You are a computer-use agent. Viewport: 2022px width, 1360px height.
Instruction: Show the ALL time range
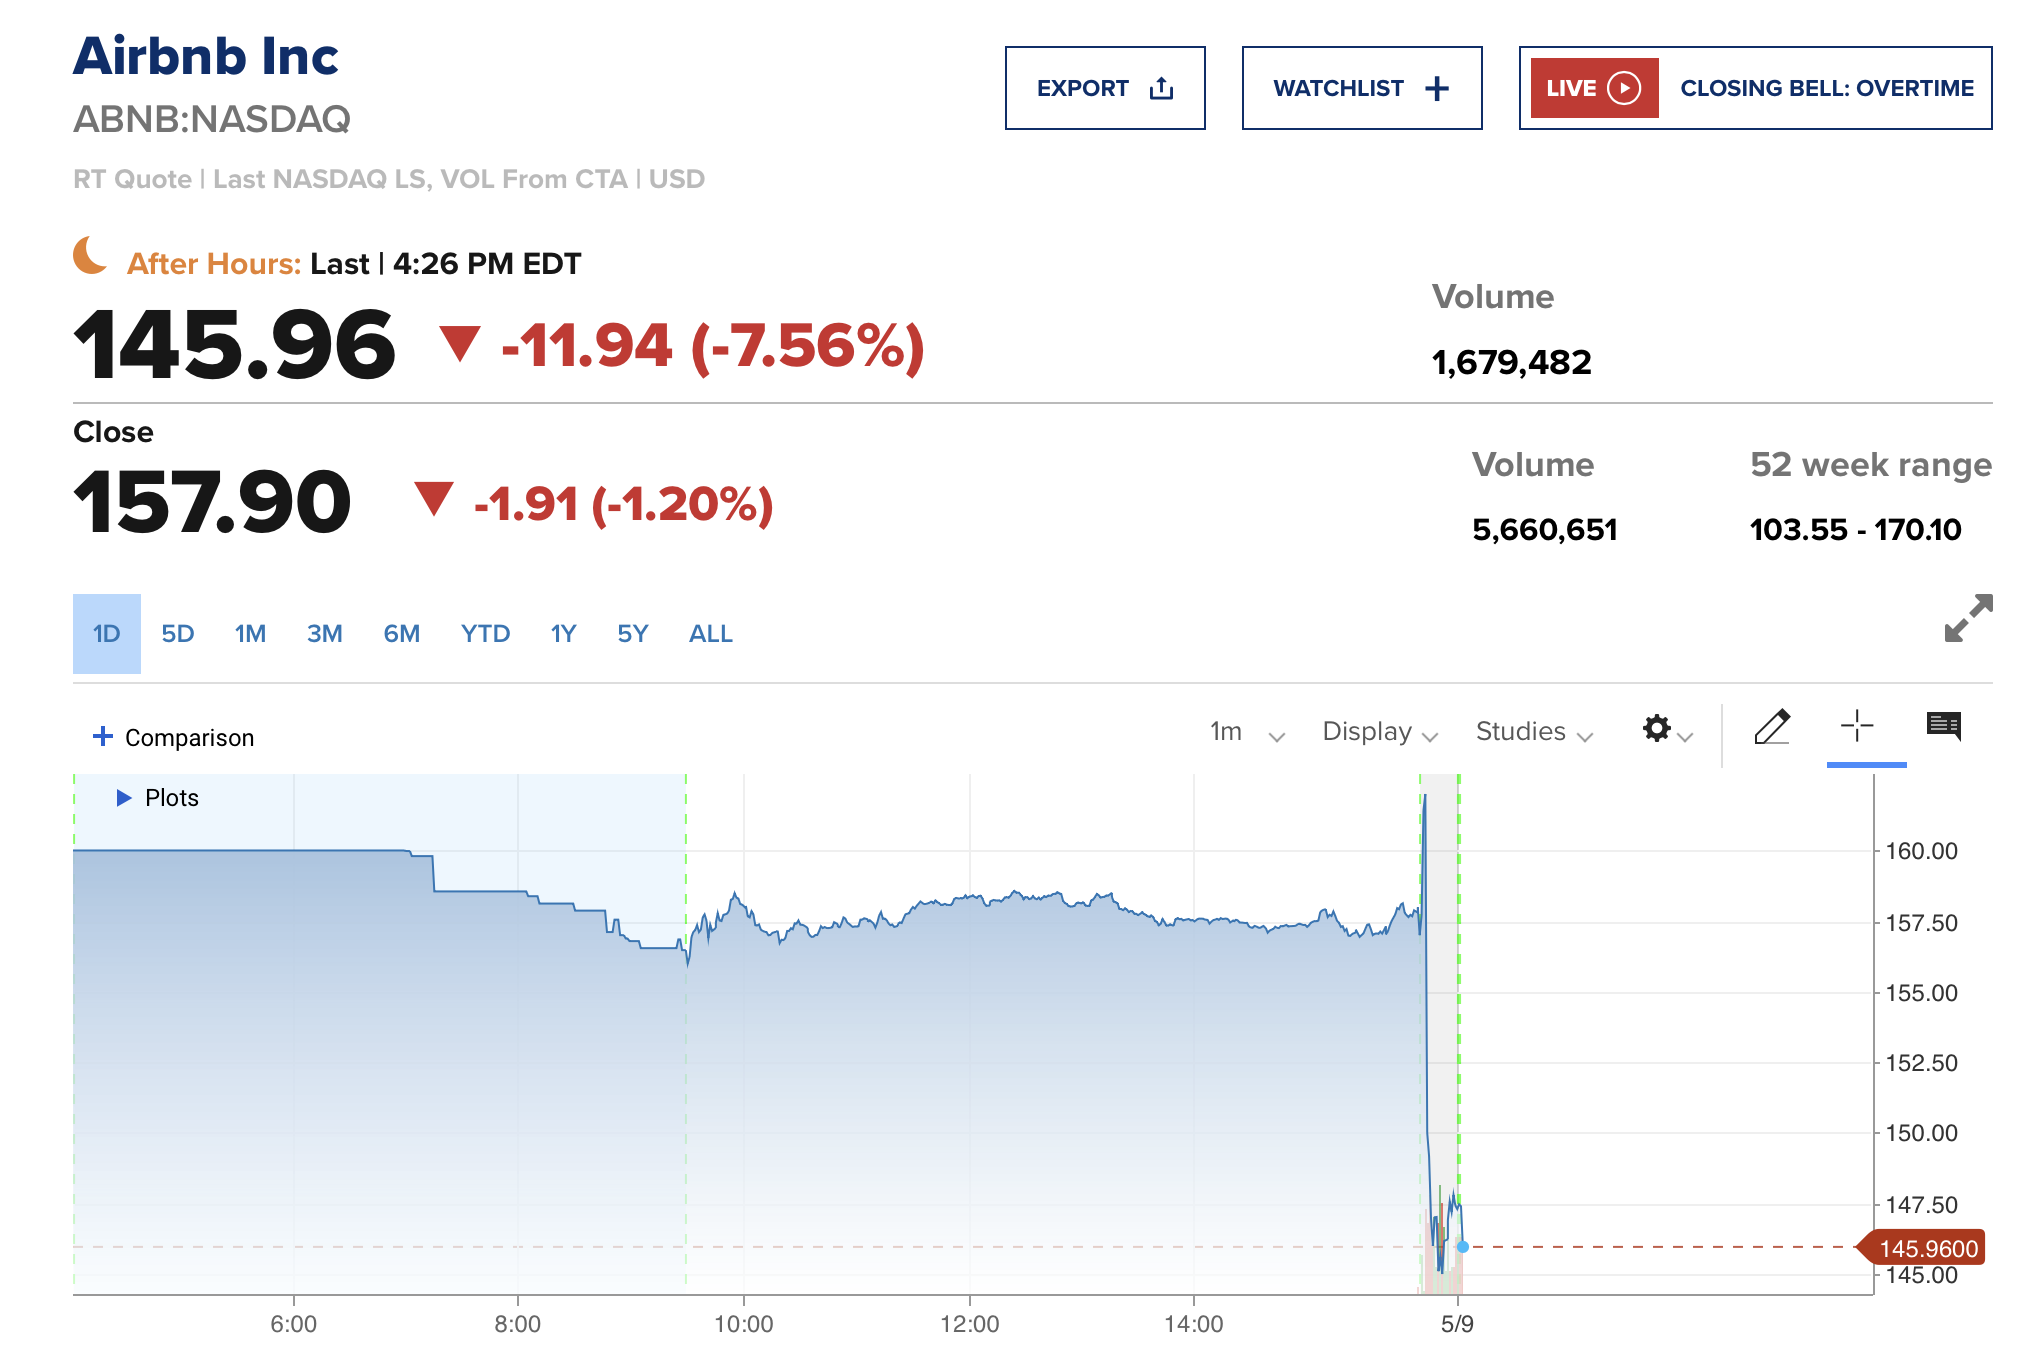point(710,634)
